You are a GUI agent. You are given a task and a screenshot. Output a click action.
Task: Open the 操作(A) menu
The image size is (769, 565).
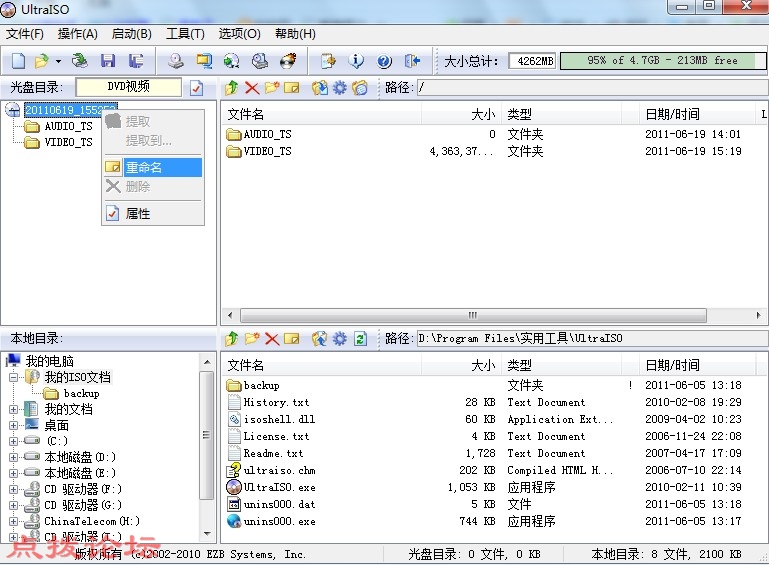[x=77, y=34]
